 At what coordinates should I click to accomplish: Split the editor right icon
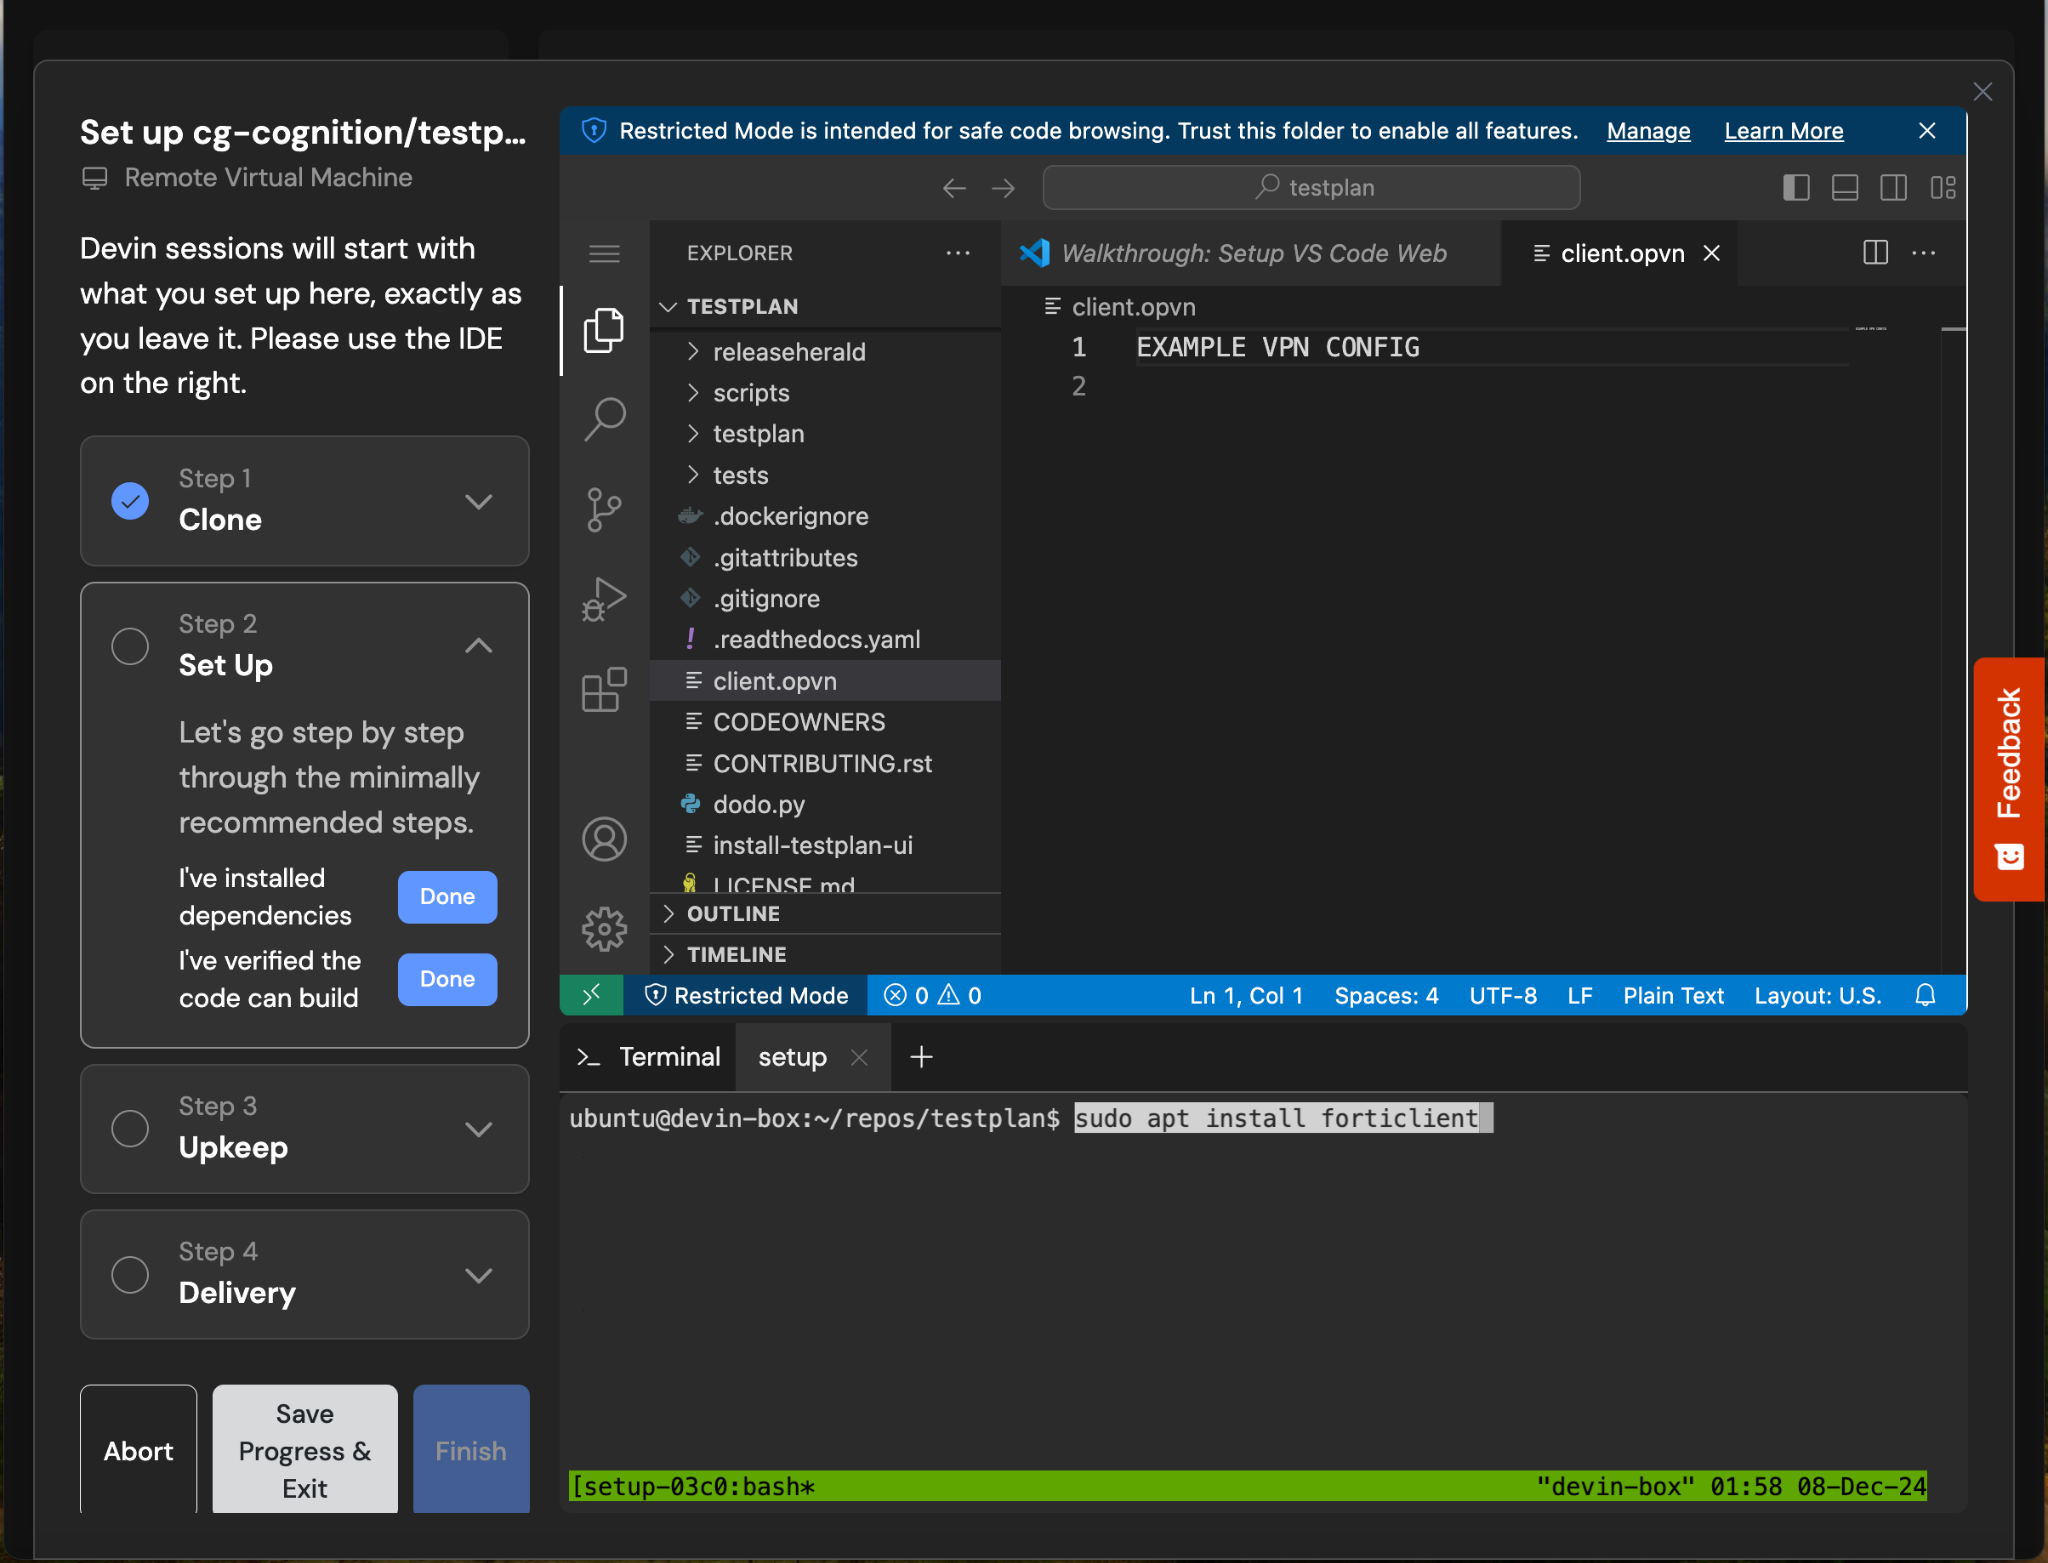[1875, 253]
